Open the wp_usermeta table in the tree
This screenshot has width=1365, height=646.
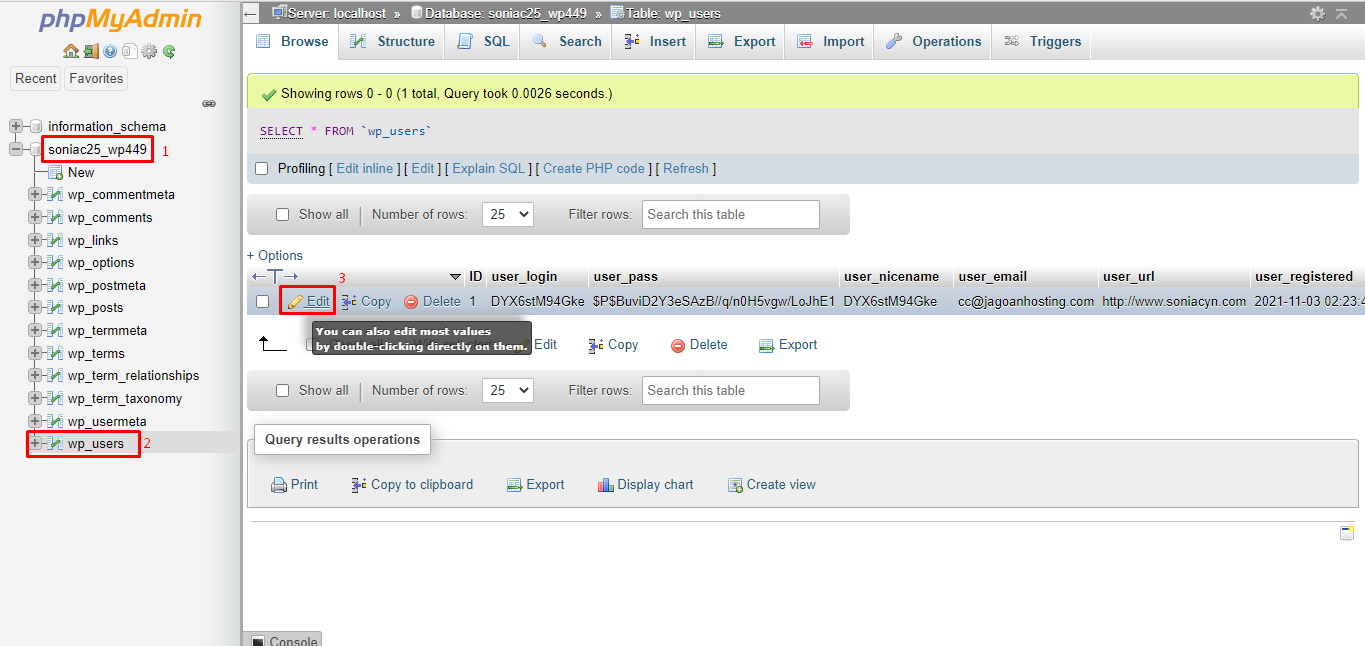click(107, 422)
